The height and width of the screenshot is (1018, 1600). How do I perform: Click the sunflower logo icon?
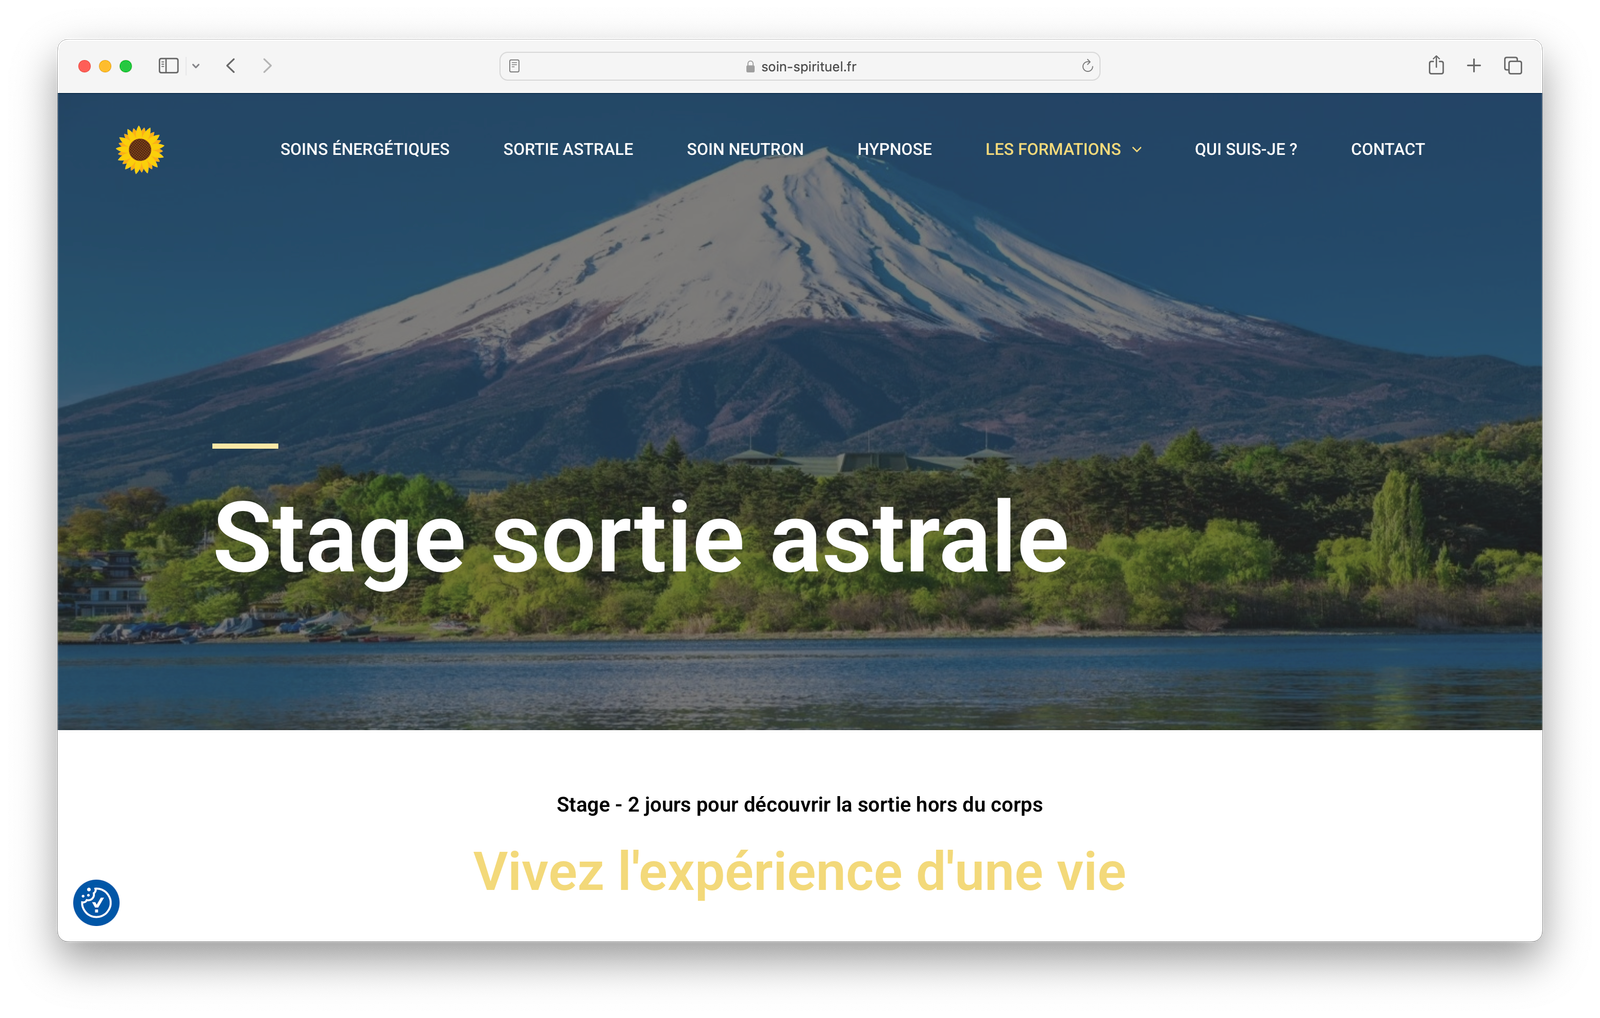[140, 150]
